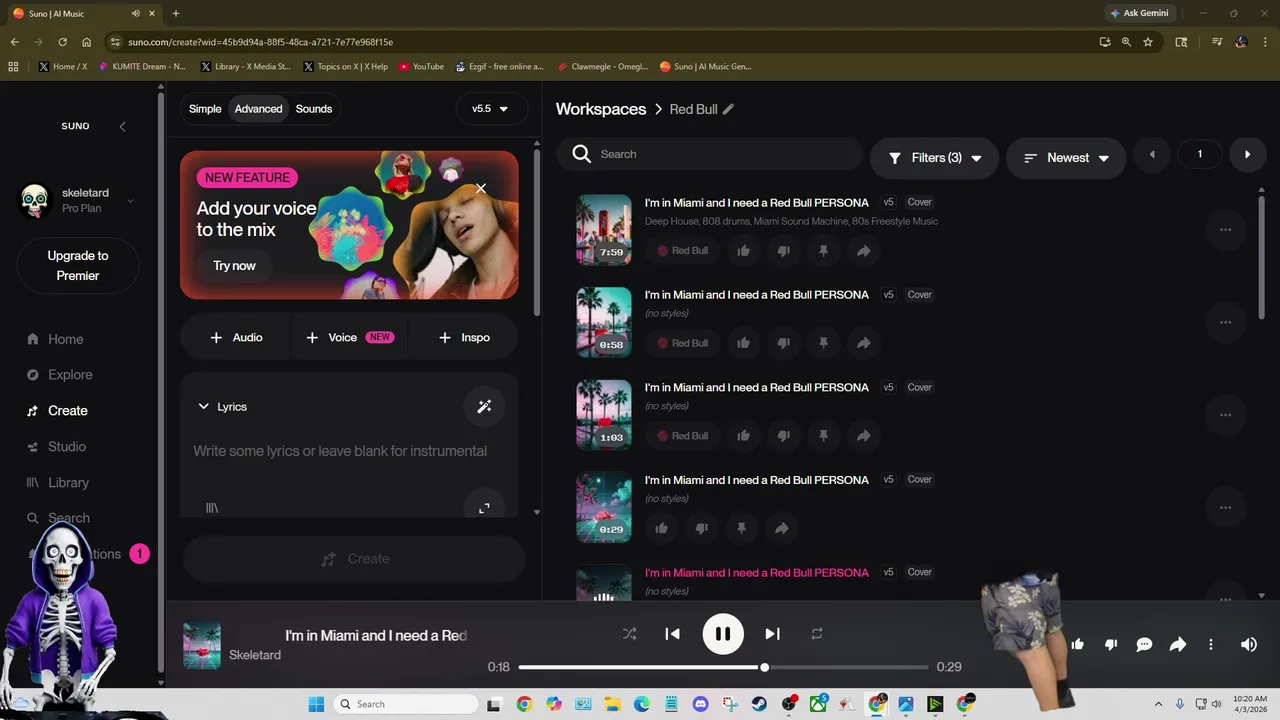
Task: Skip to previous track
Action: pos(672,634)
